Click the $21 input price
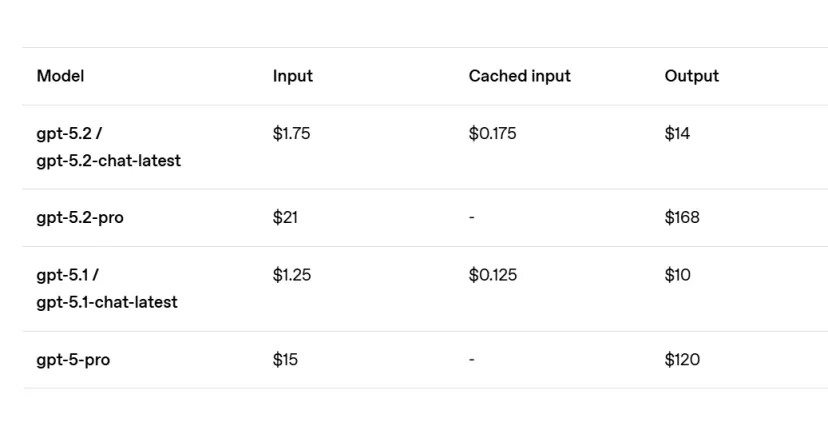Screen dimensions: 828x434 (285, 218)
